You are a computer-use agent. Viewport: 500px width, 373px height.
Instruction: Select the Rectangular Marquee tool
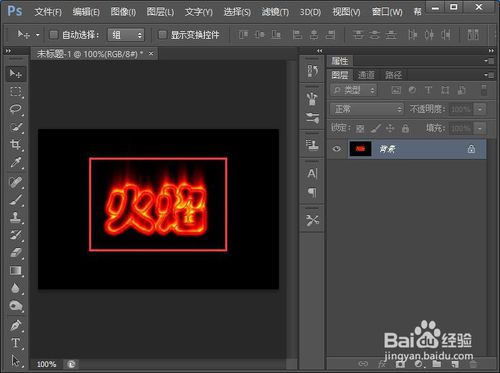[x=15, y=91]
